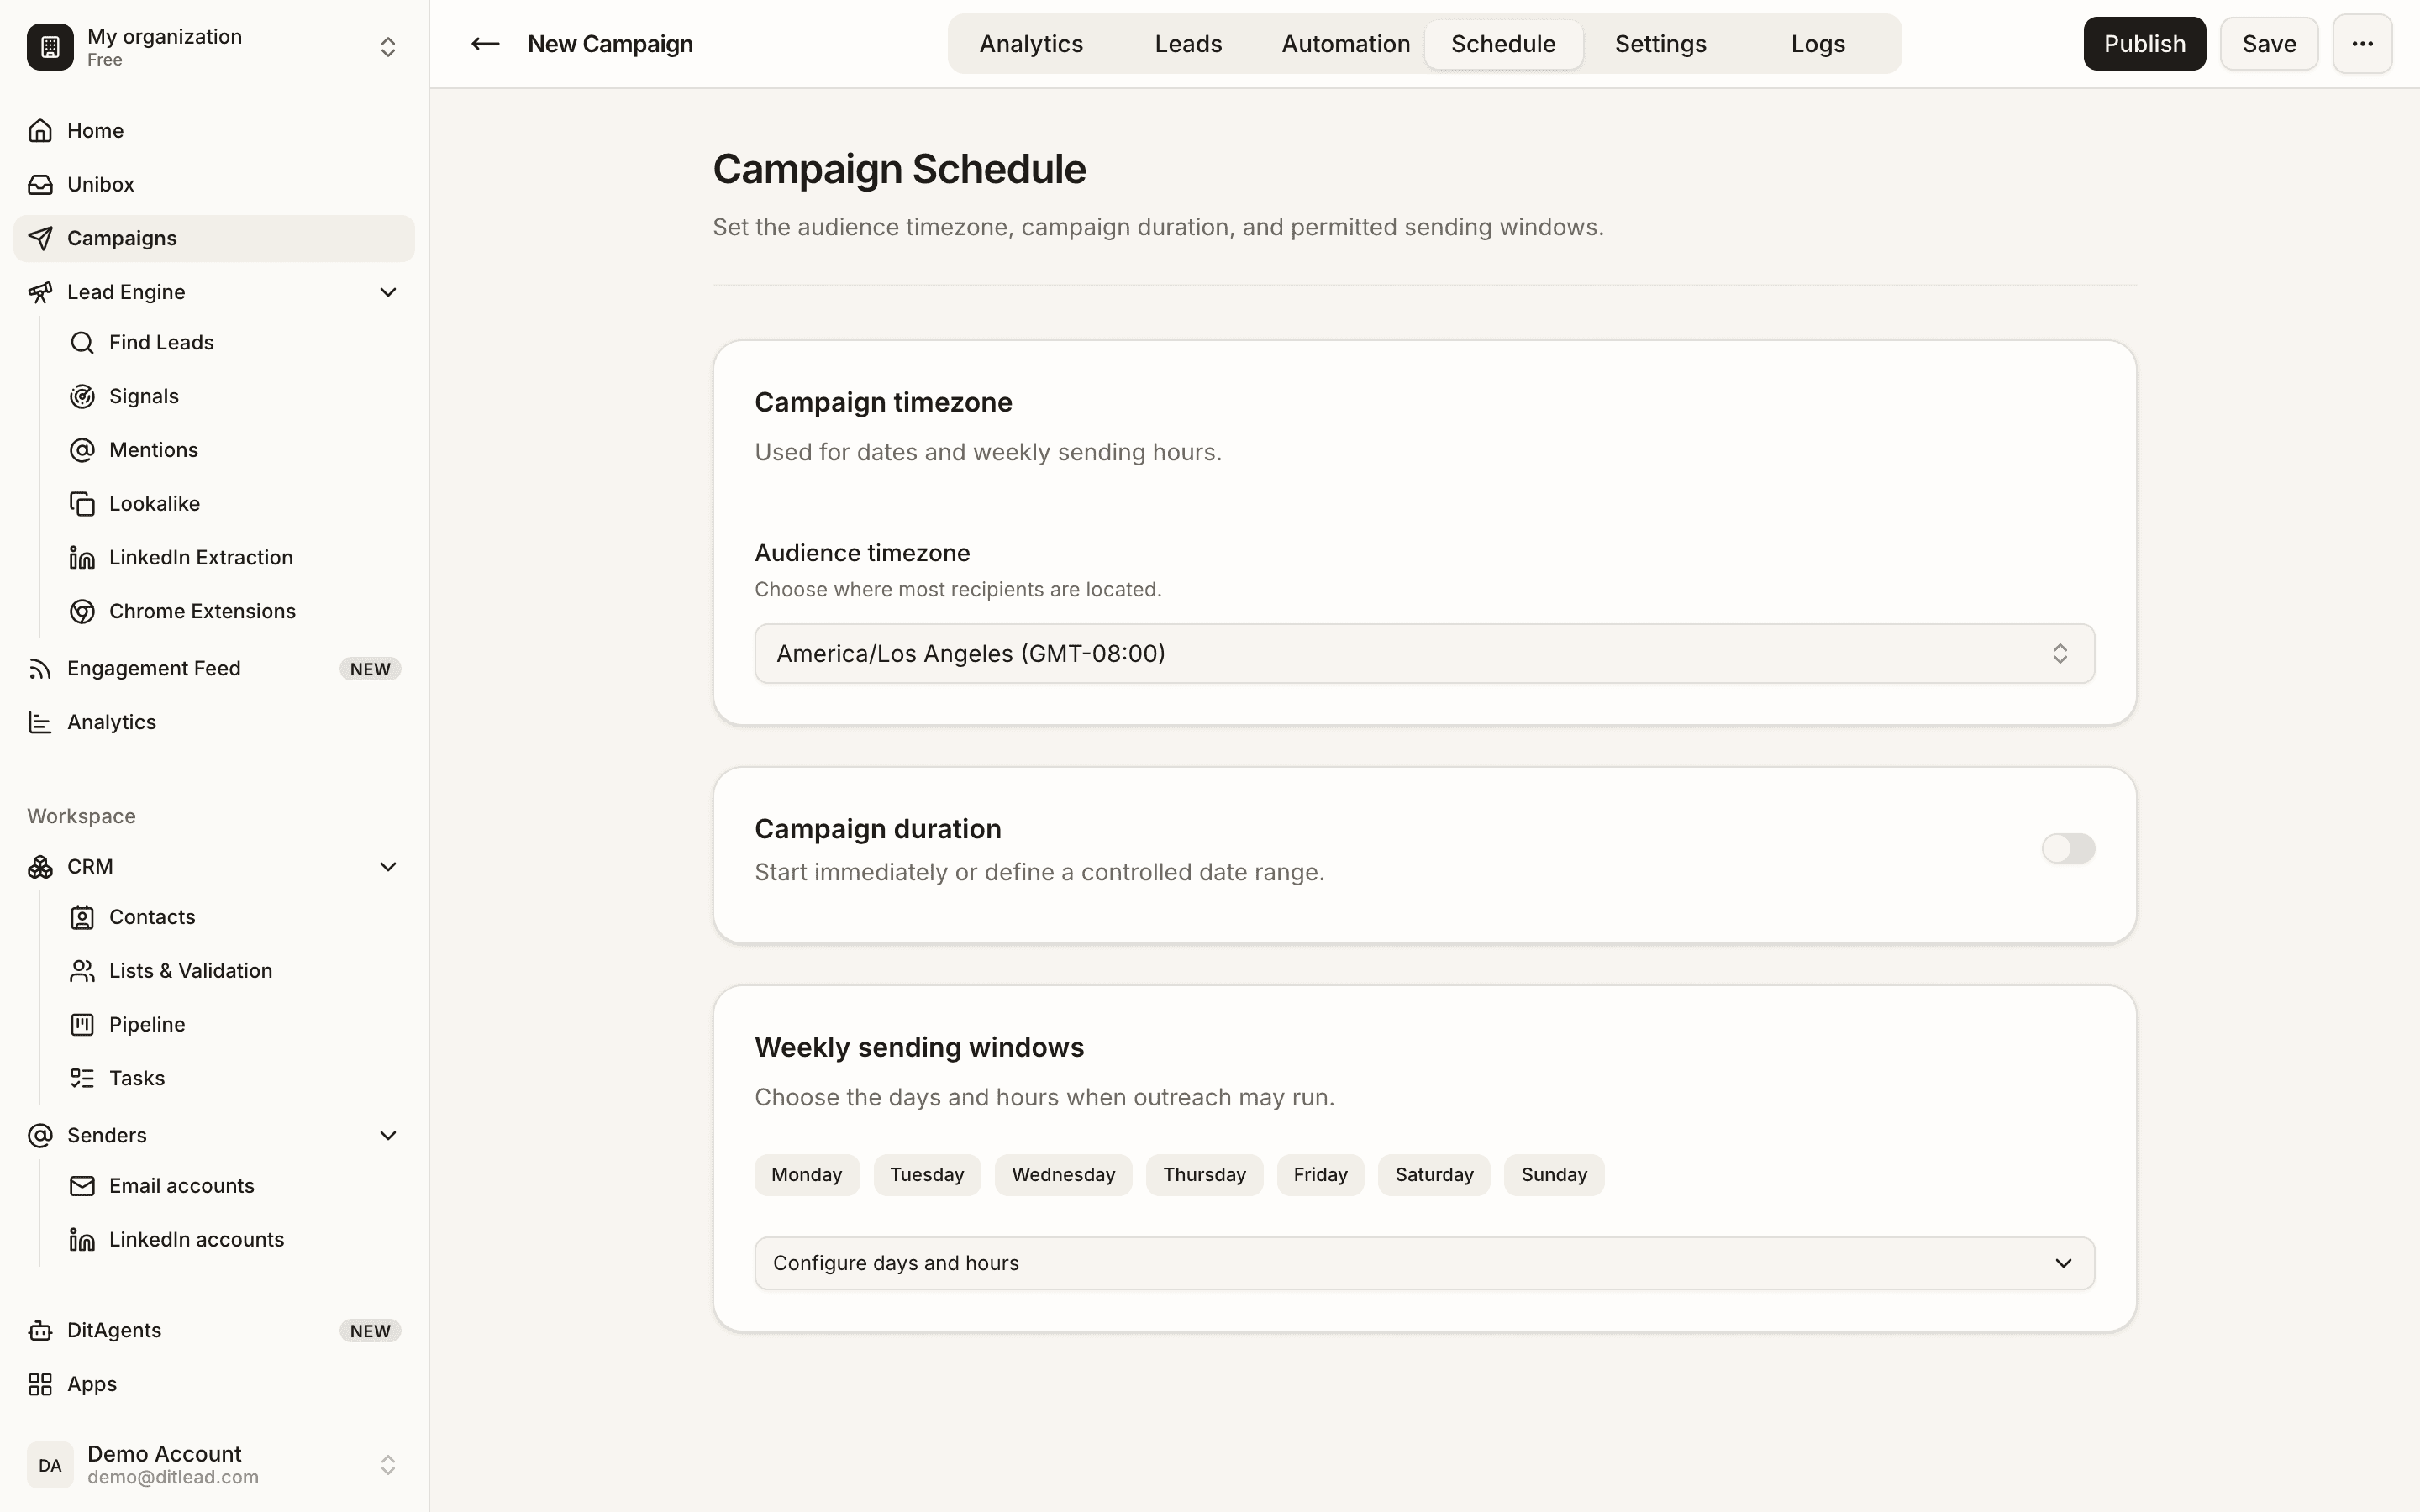2420x1512 pixels.
Task: Toggle Monday sending day
Action: point(806,1175)
